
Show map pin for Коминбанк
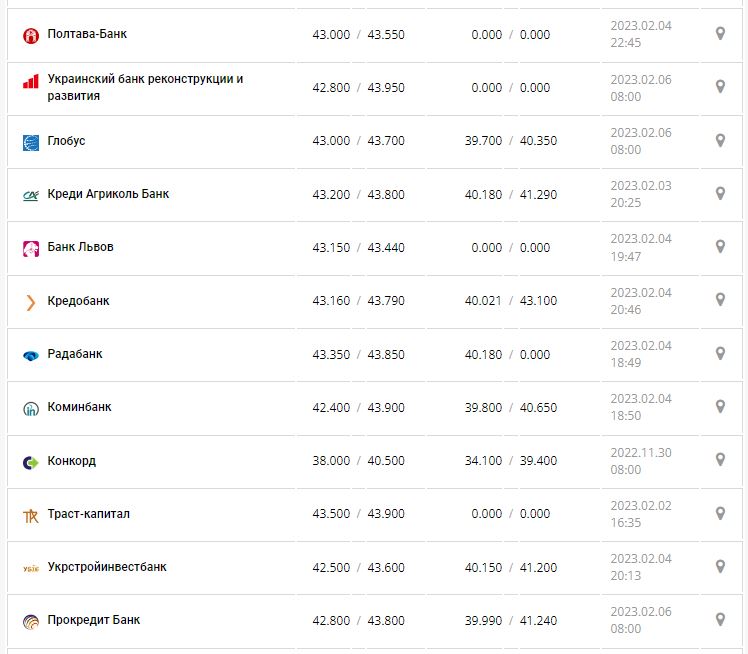click(719, 407)
